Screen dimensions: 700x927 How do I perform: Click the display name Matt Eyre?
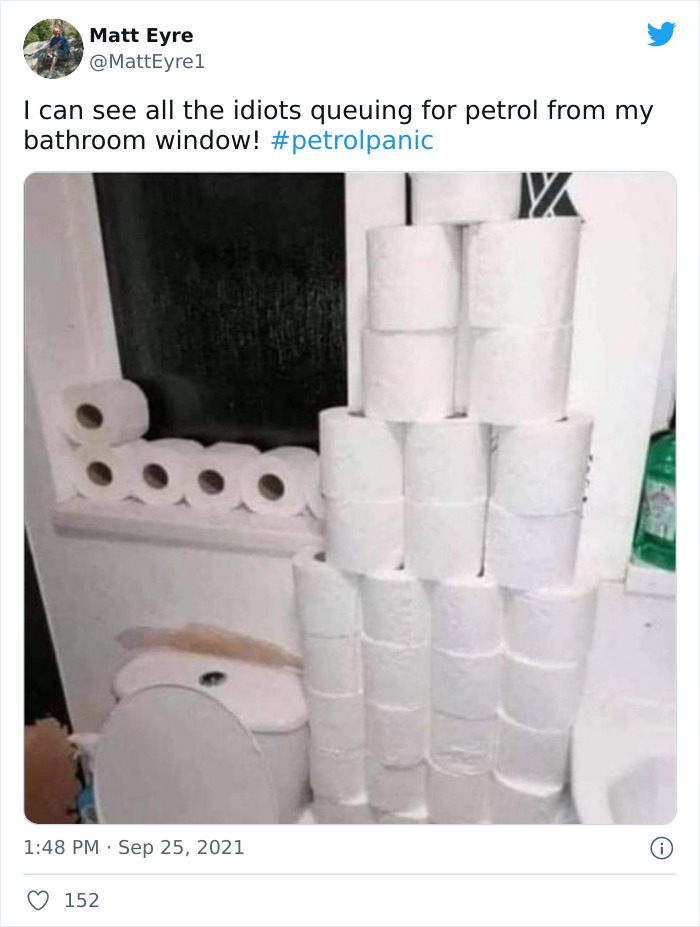[141, 35]
